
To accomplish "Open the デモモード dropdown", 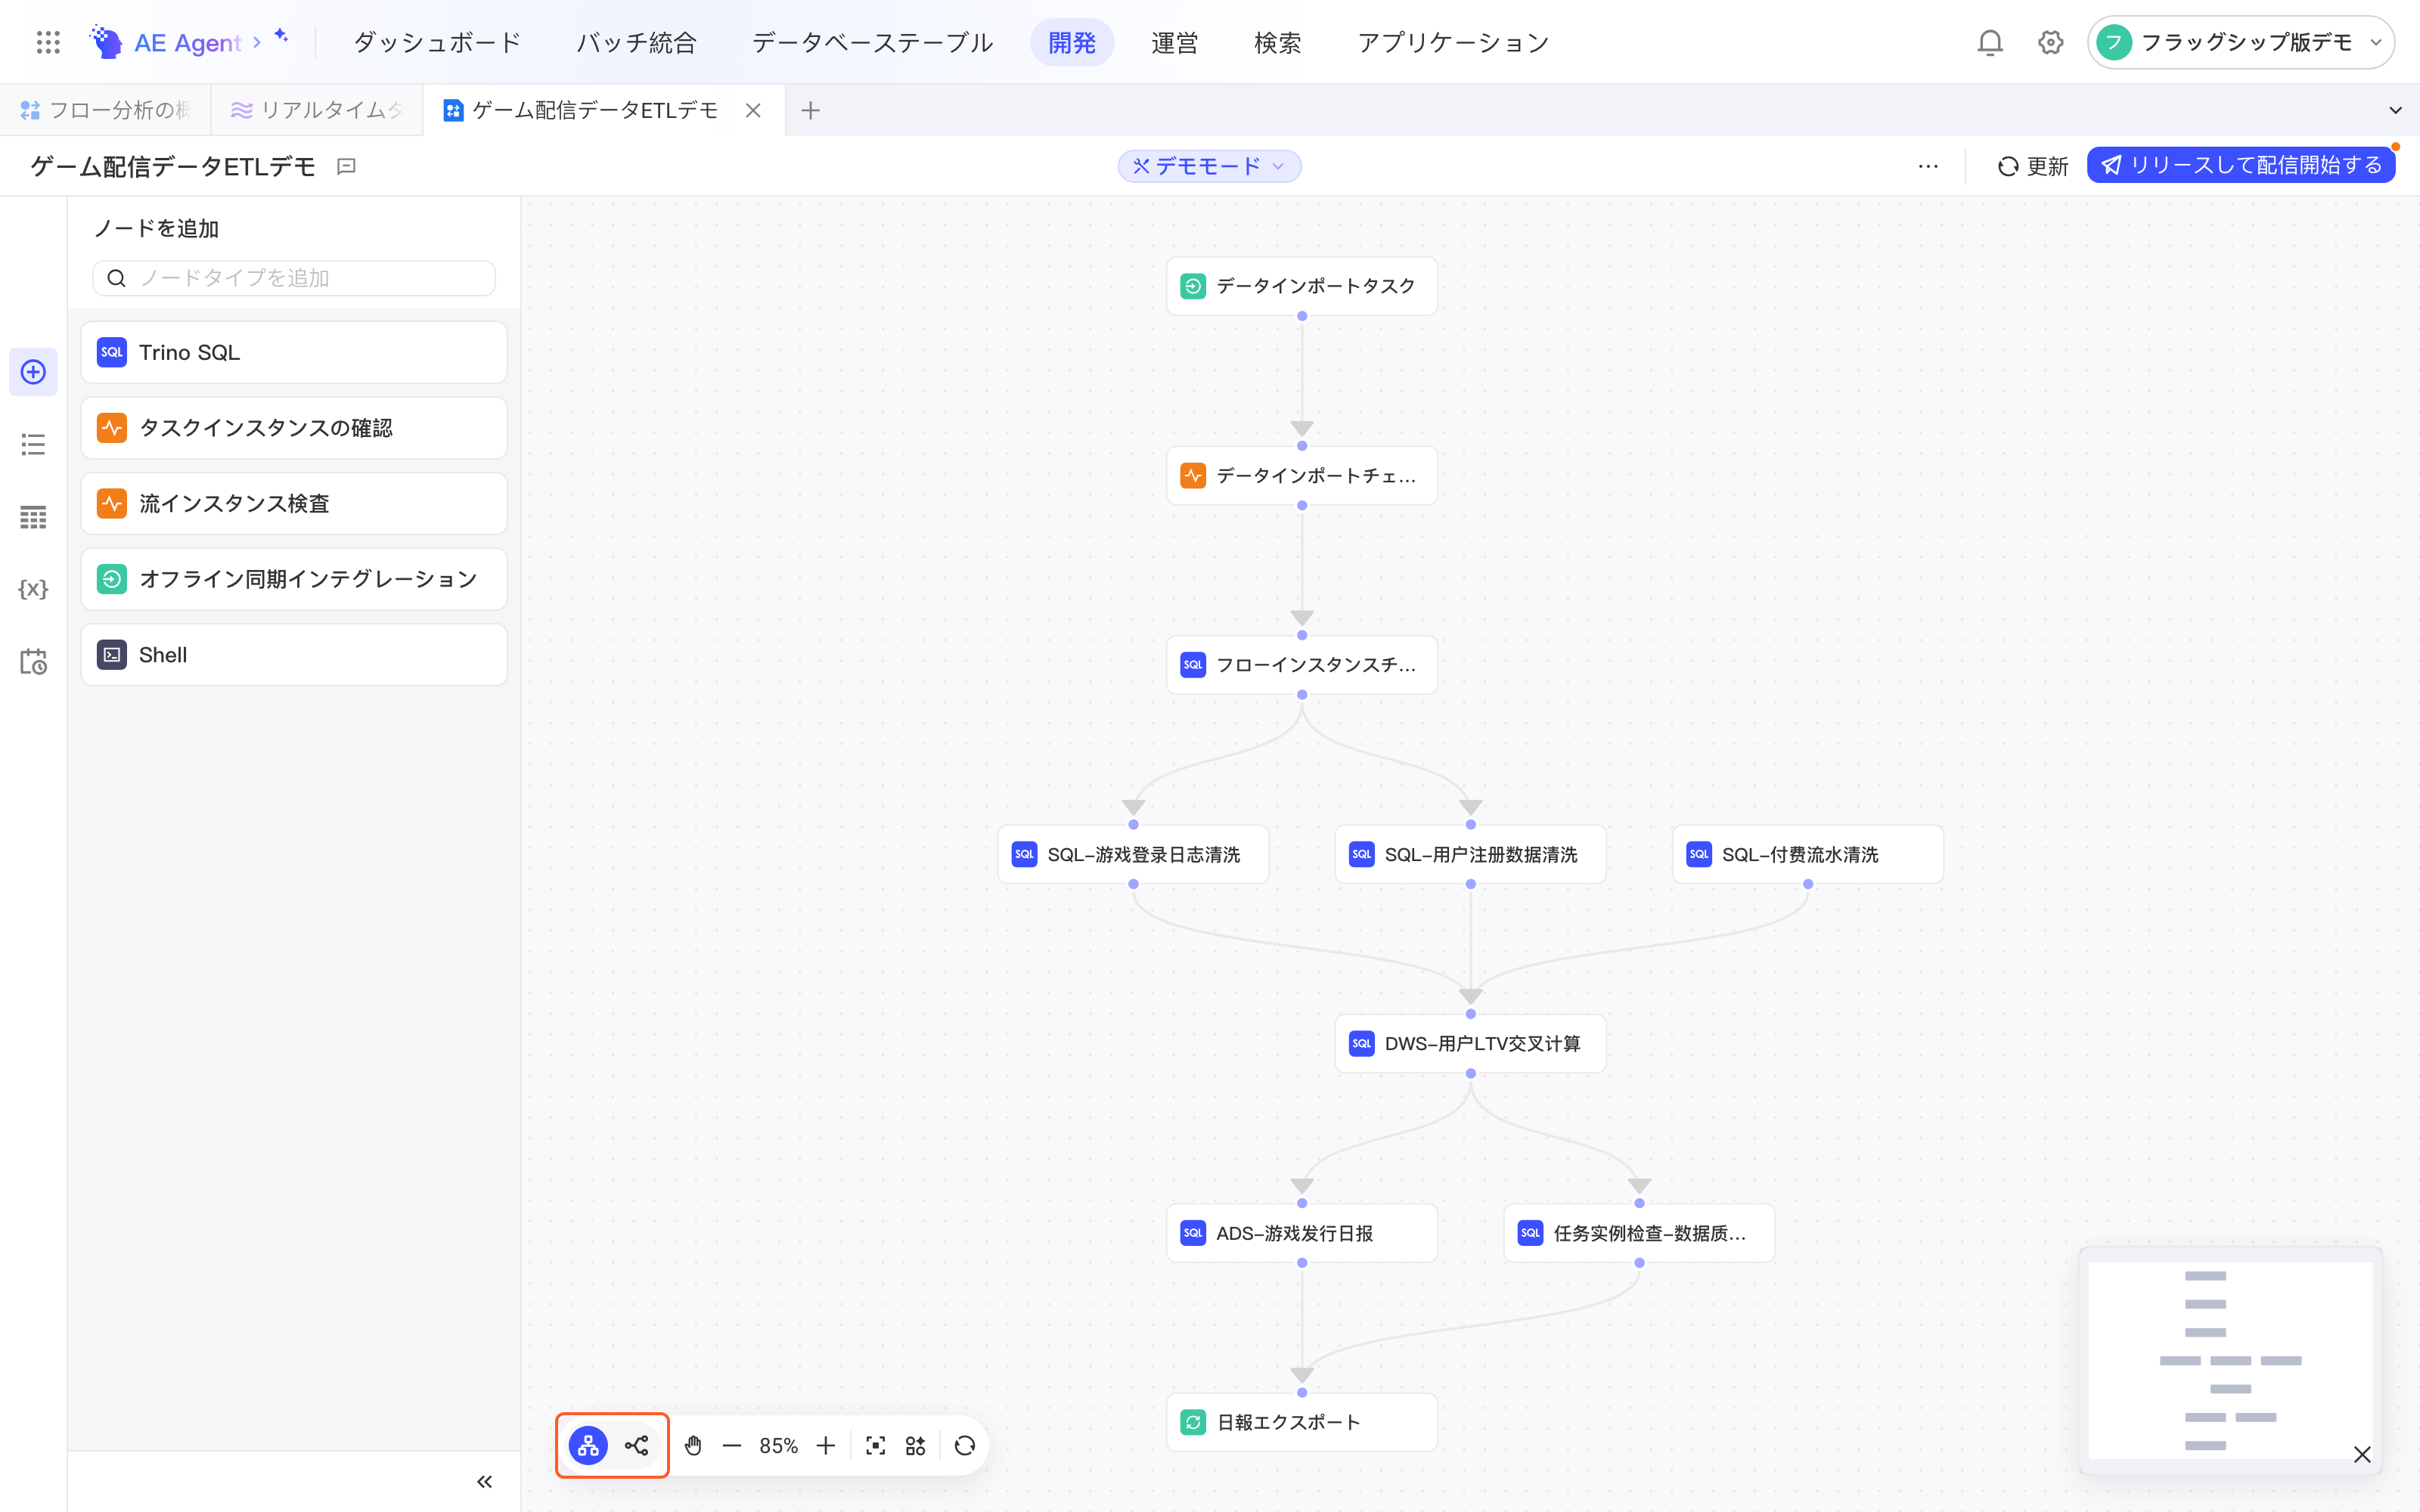I will tap(1209, 166).
